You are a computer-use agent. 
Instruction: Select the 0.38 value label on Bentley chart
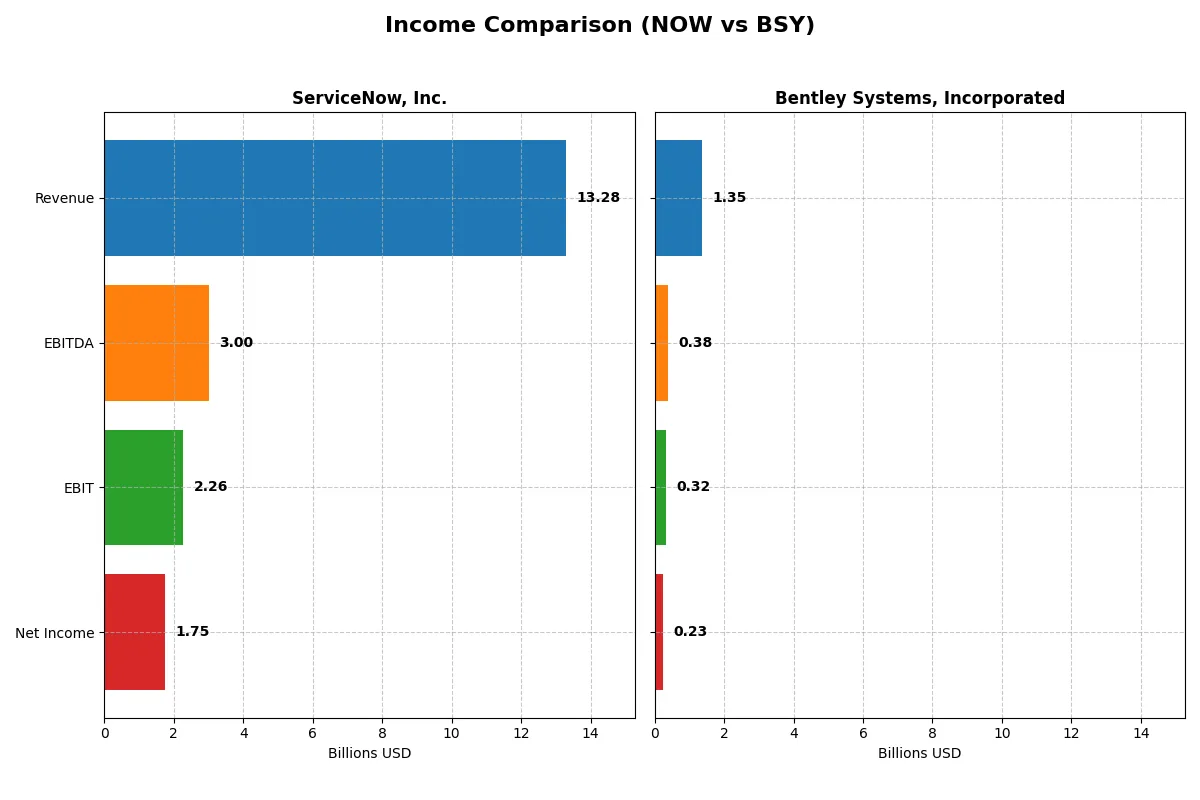pyautogui.click(x=697, y=342)
